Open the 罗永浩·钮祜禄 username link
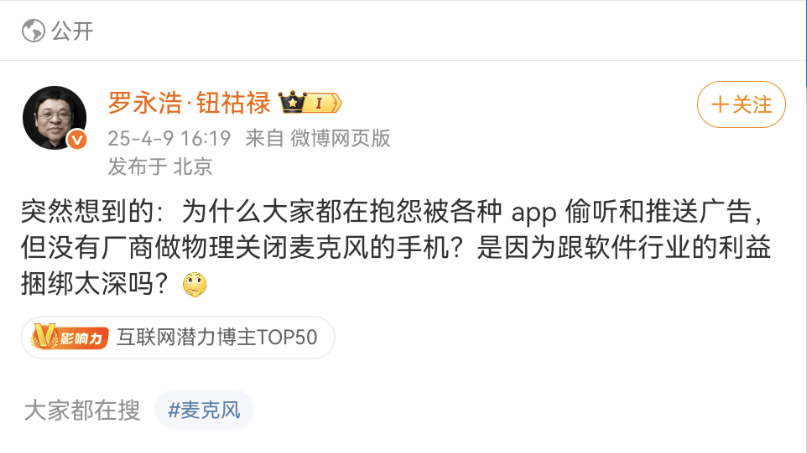Image resolution: width=807 pixels, height=453 pixels. 189,102
